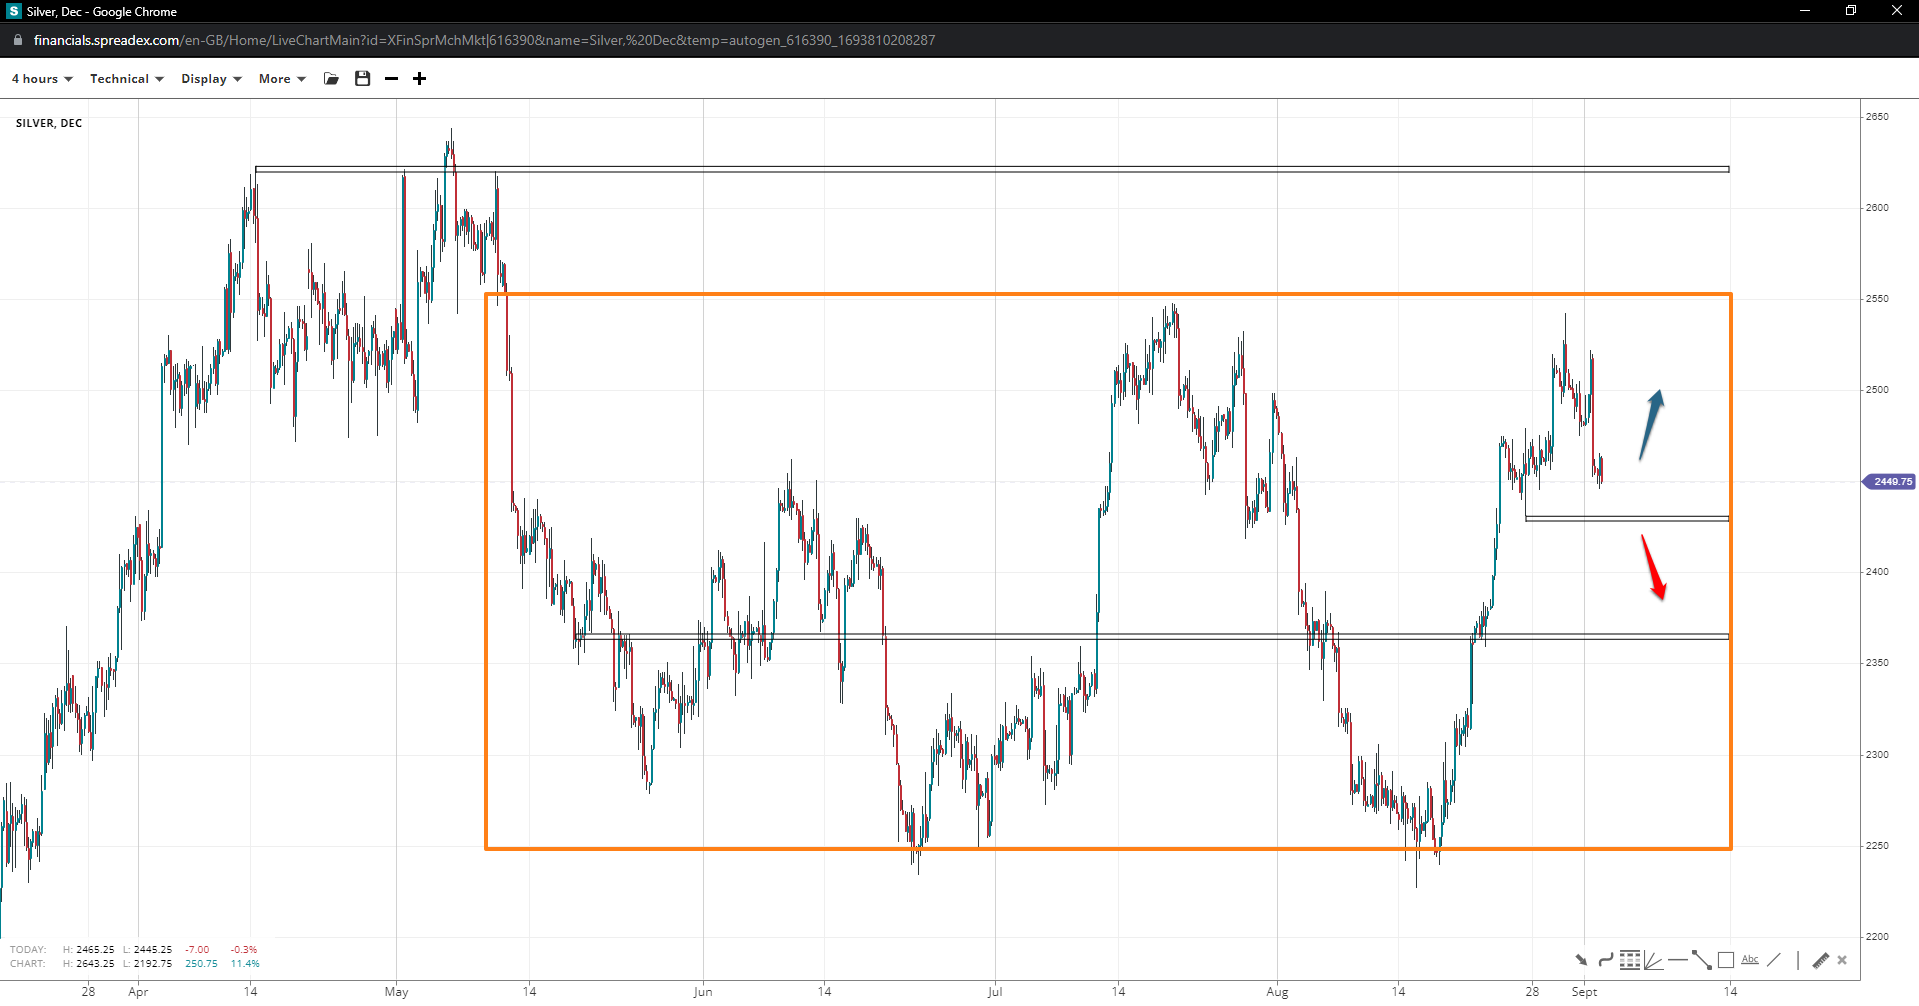Viewport: 1919px width, 1006px height.
Task: Open the Display options dropdown
Action: (x=211, y=79)
